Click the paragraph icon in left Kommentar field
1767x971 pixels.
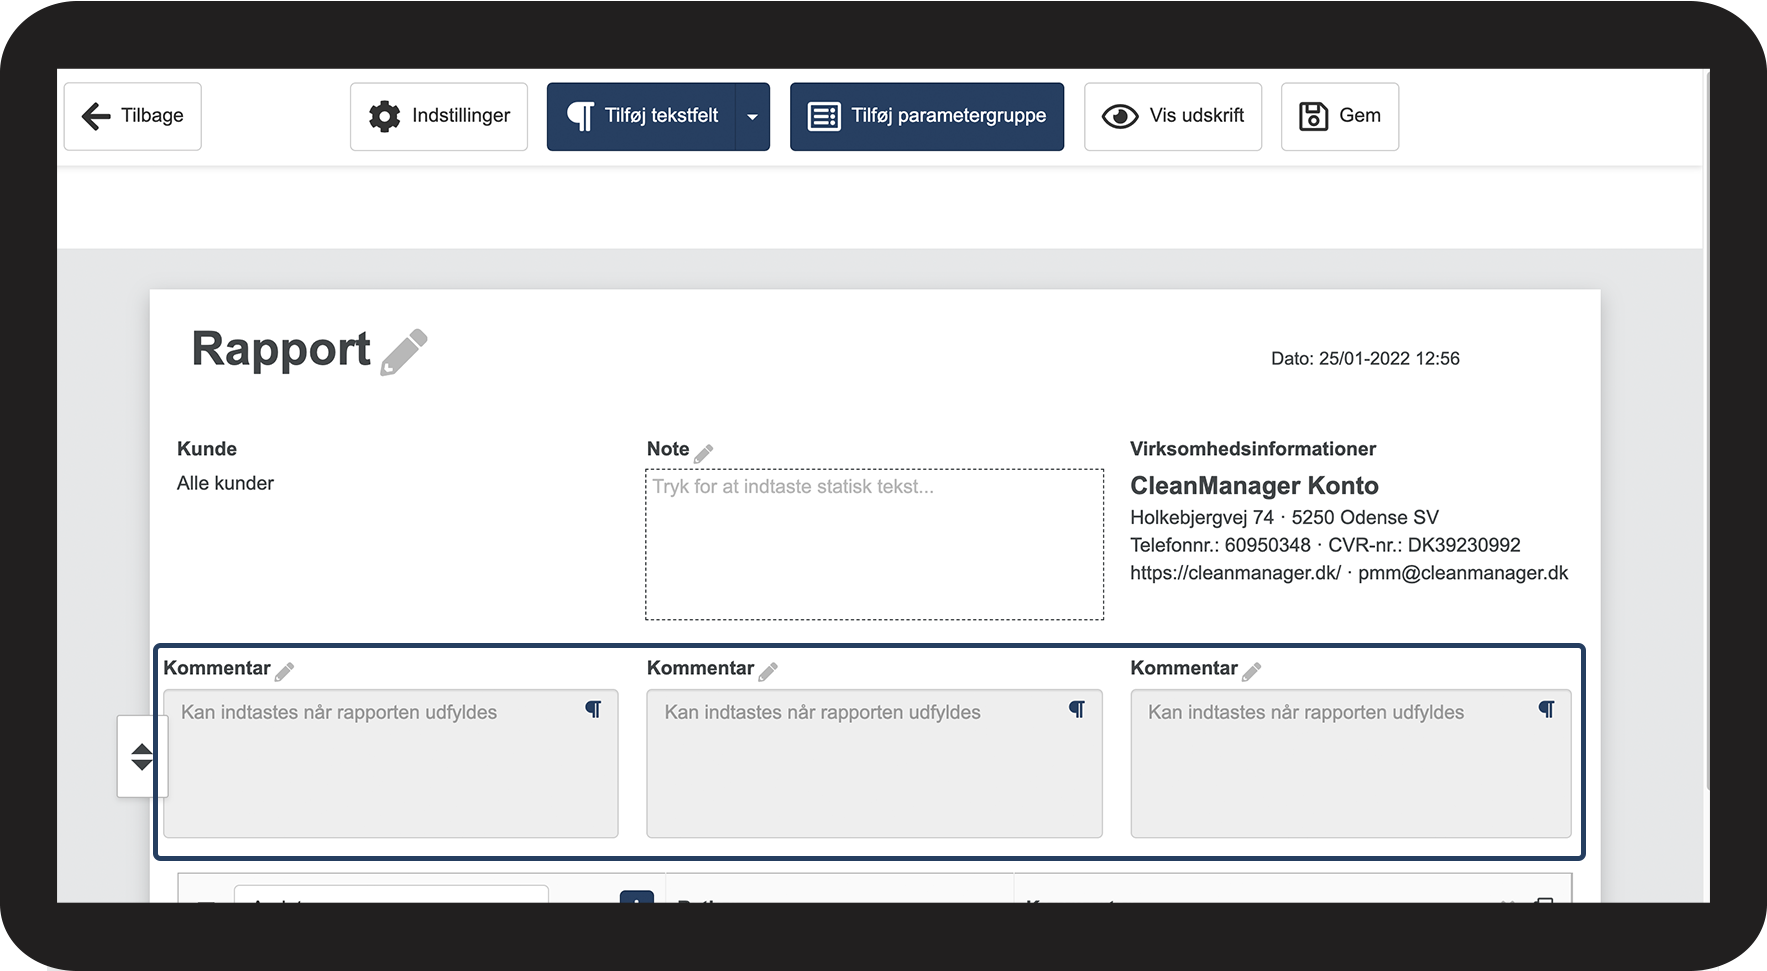point(593,709)
